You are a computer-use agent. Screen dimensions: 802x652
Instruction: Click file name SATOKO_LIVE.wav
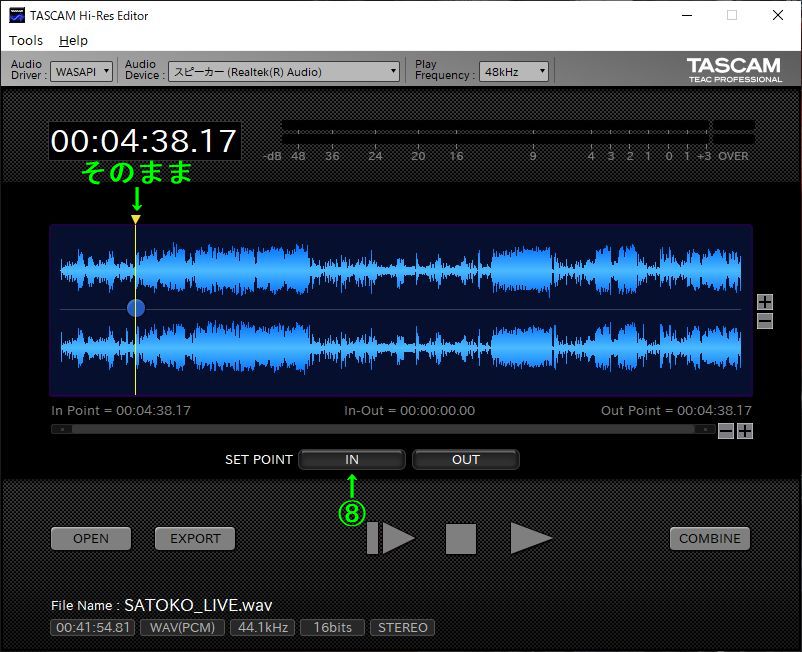click(x=198, y=605)
